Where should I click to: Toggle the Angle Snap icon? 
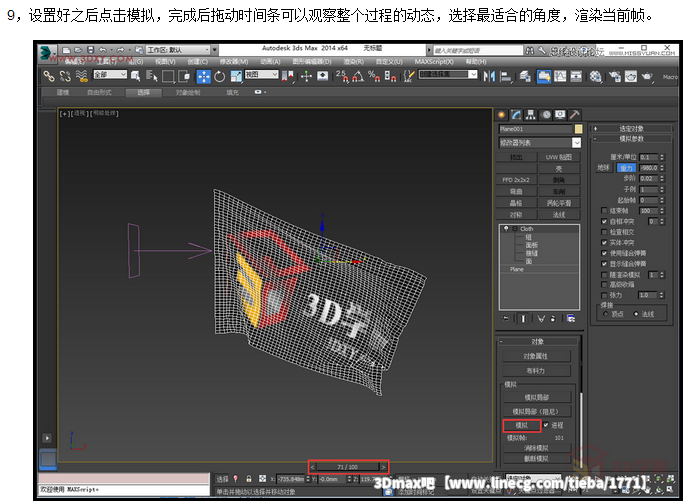358,76
